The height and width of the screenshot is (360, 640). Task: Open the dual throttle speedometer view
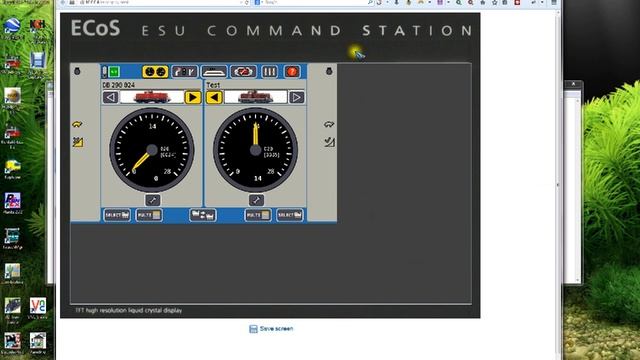tap(155, 72)
